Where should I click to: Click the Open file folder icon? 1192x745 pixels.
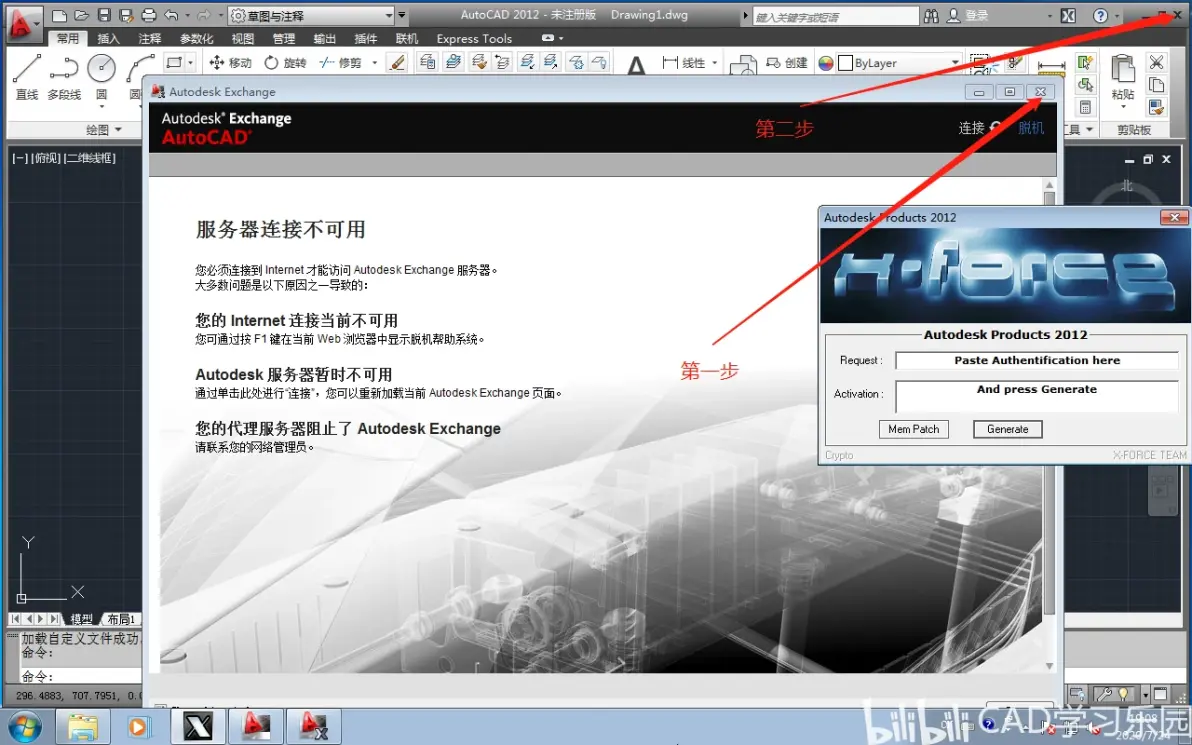coord(82,15)
